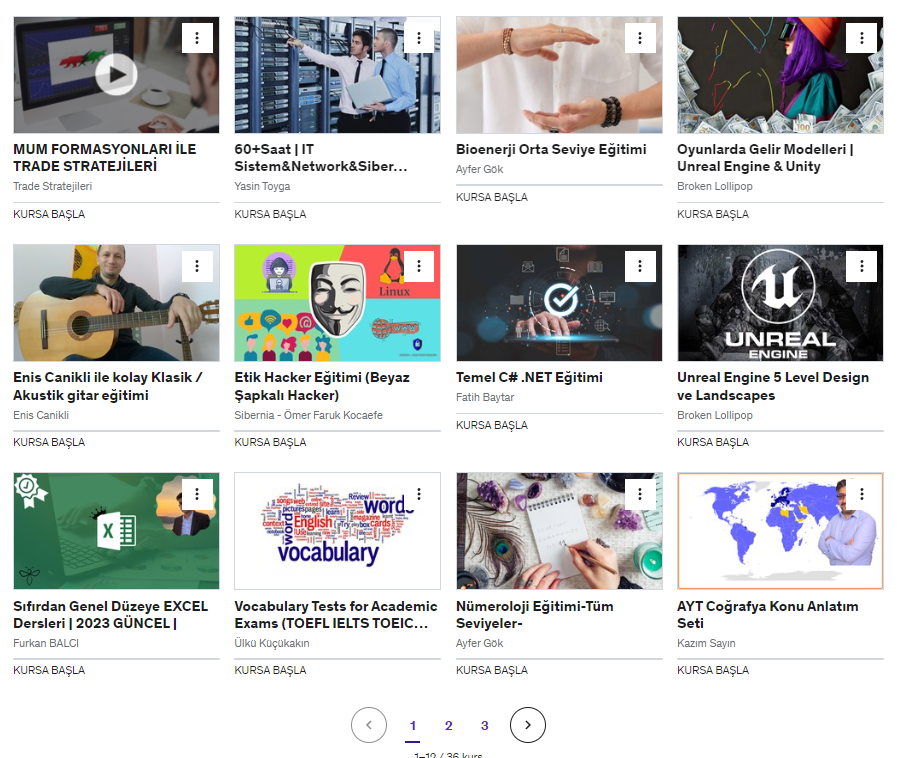Open options menu on Enis Canikli guitar course
The width and height of the screenshot is (899, 758).
click(x=197, y=266)
